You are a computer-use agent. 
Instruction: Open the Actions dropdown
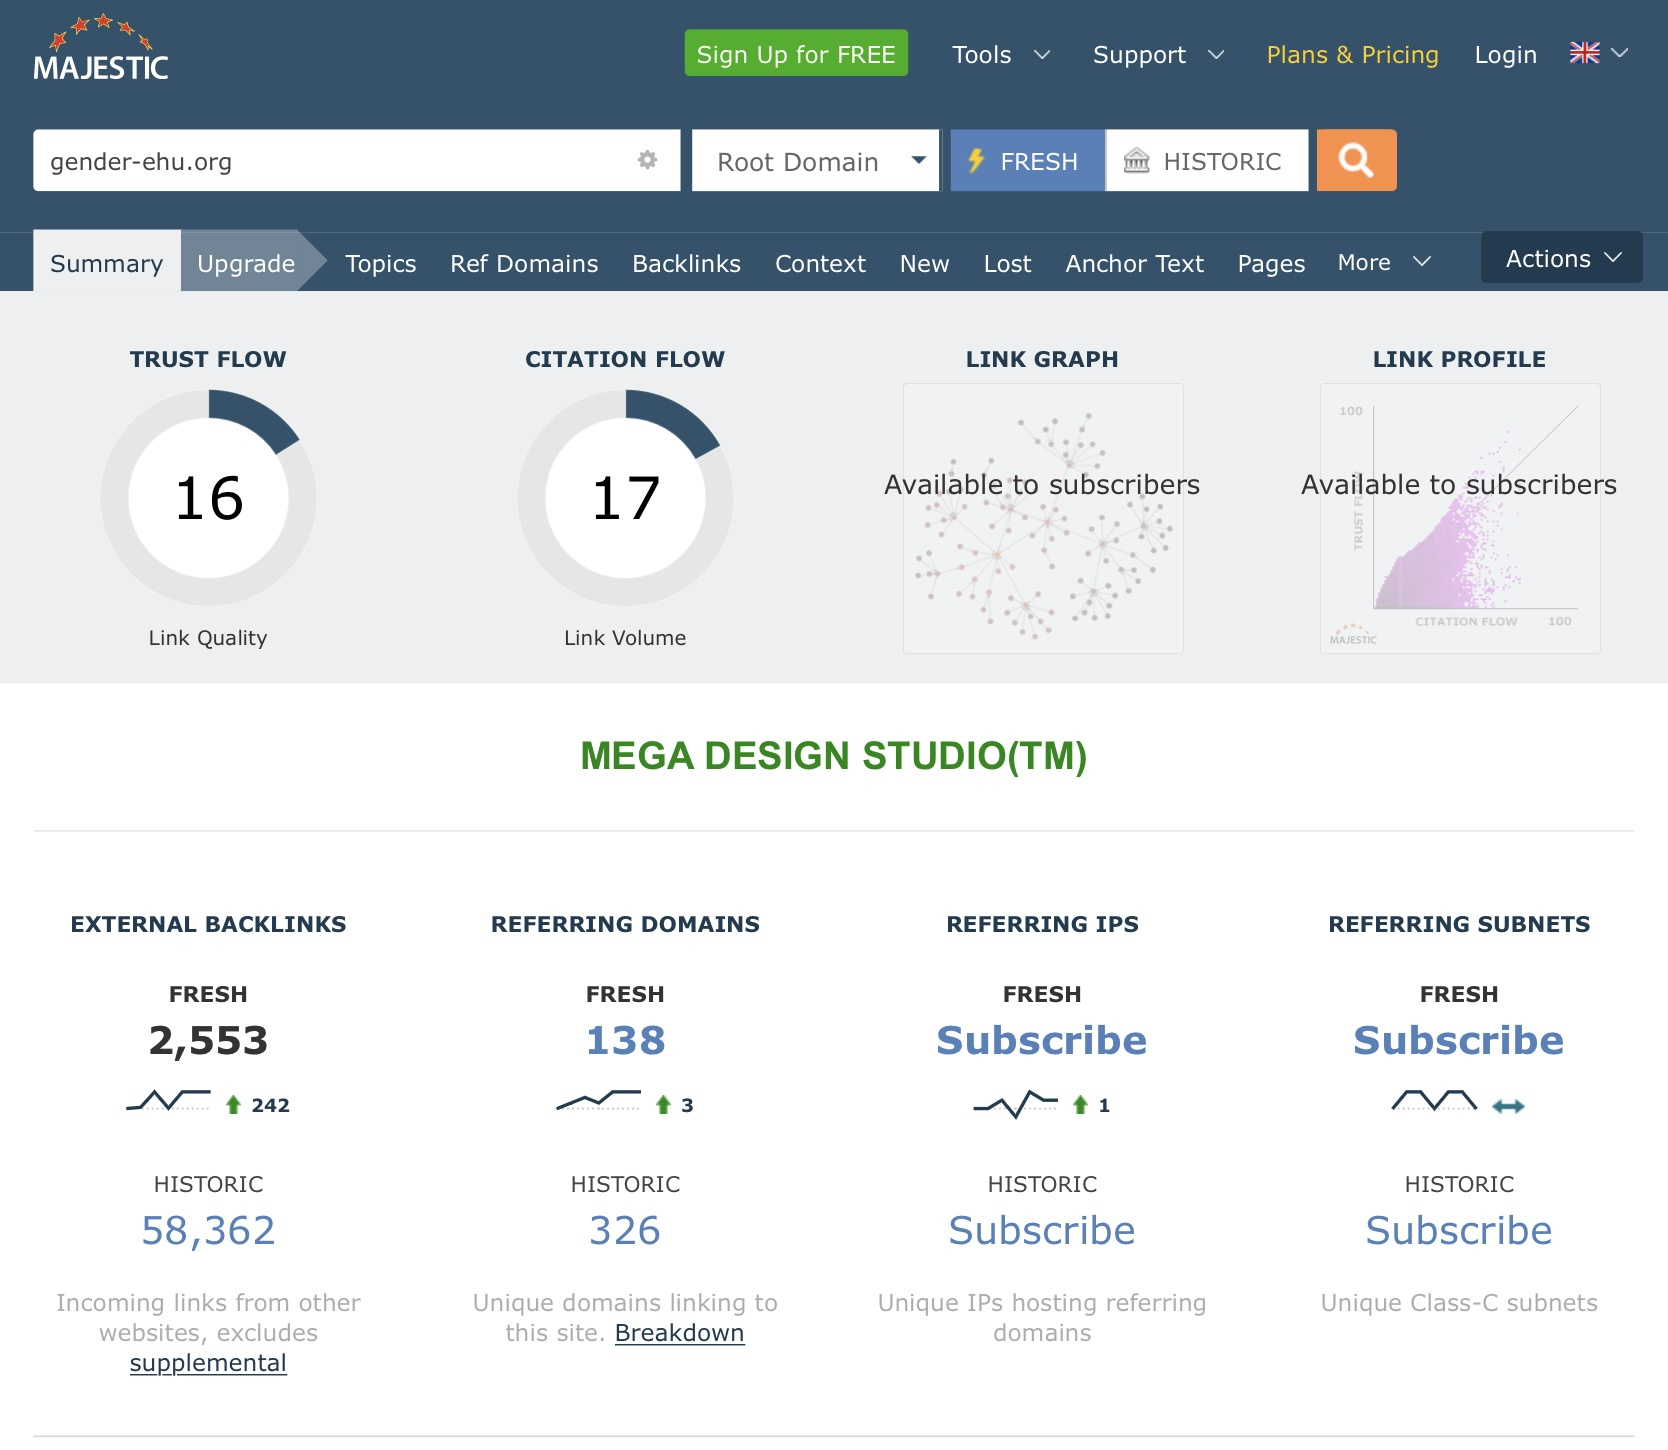click(x=1562, y=258)
